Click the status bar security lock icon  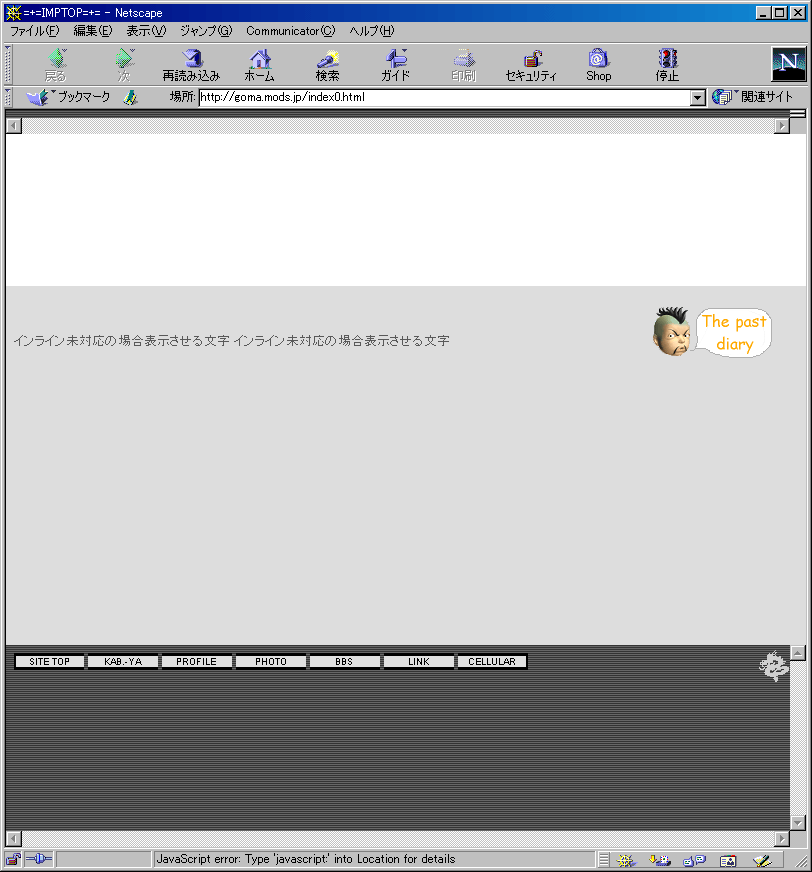[x=13, y=859]
